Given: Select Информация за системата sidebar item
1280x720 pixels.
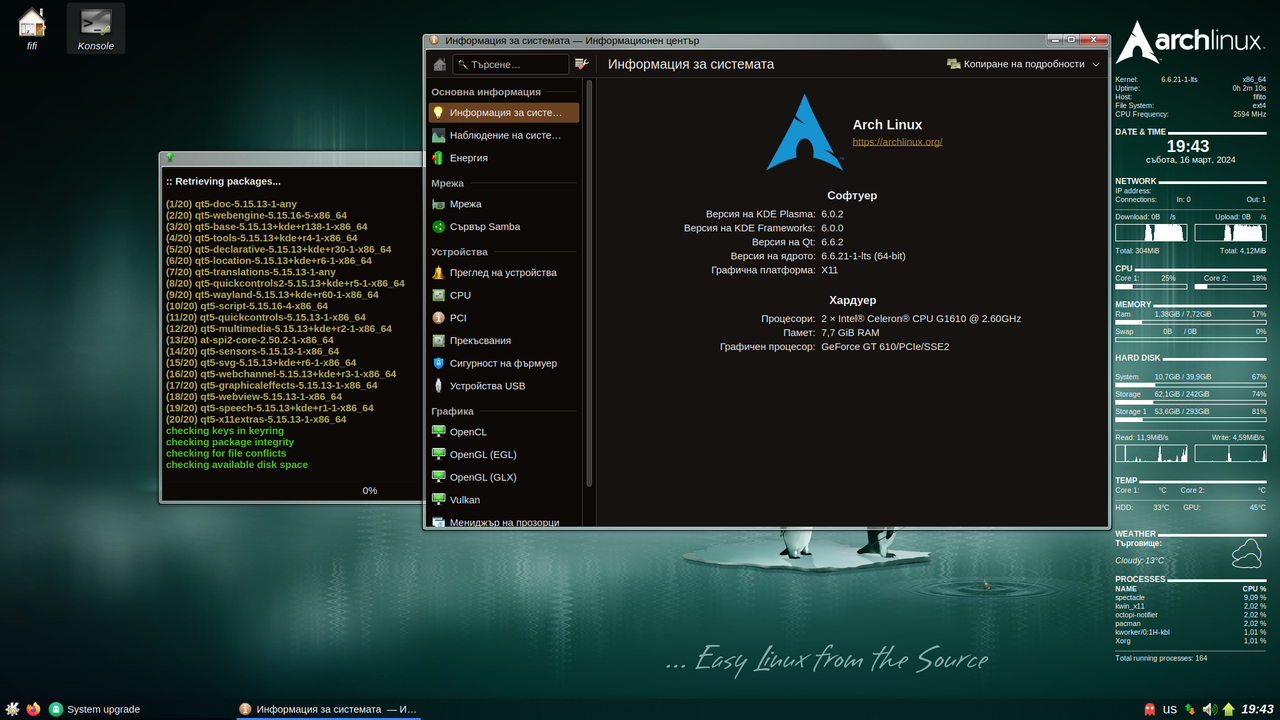Looking at the screenshot, I should [x=504, y=113].
